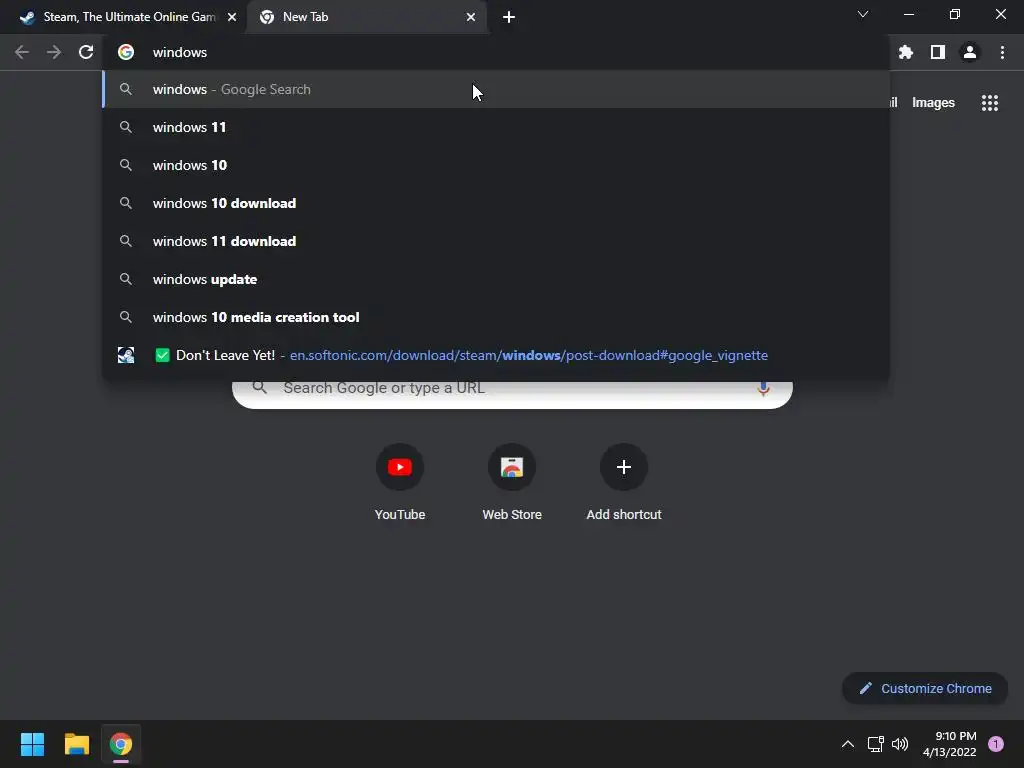Open the softonic 'Don't Leave Yet!' suggestion
This screenshot has height=768, width=1024.
click(x=496, y=355)
